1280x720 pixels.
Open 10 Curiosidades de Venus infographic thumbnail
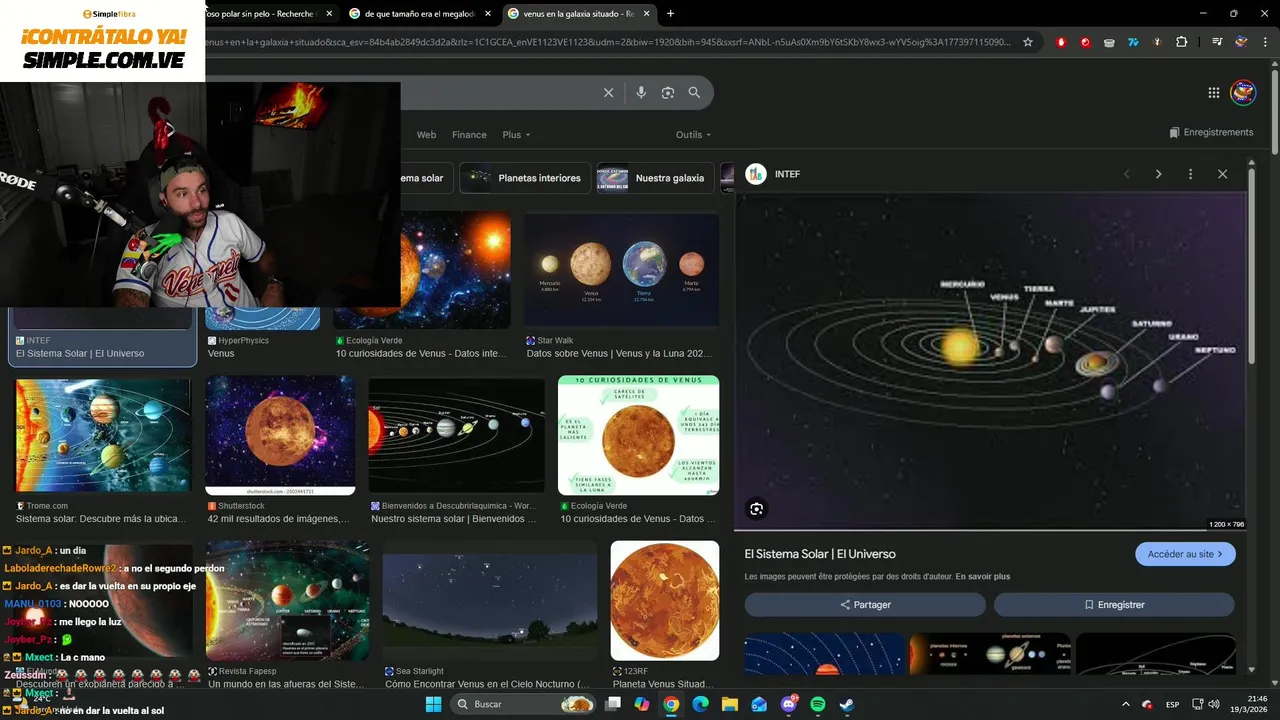638,435
